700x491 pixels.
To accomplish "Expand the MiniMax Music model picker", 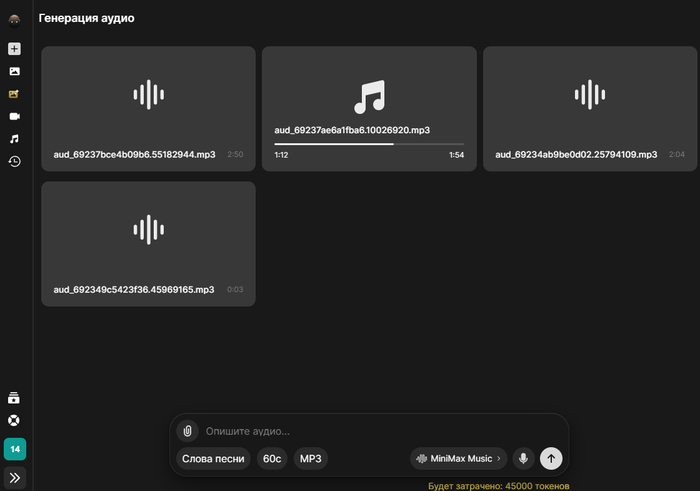I will 459,458.
